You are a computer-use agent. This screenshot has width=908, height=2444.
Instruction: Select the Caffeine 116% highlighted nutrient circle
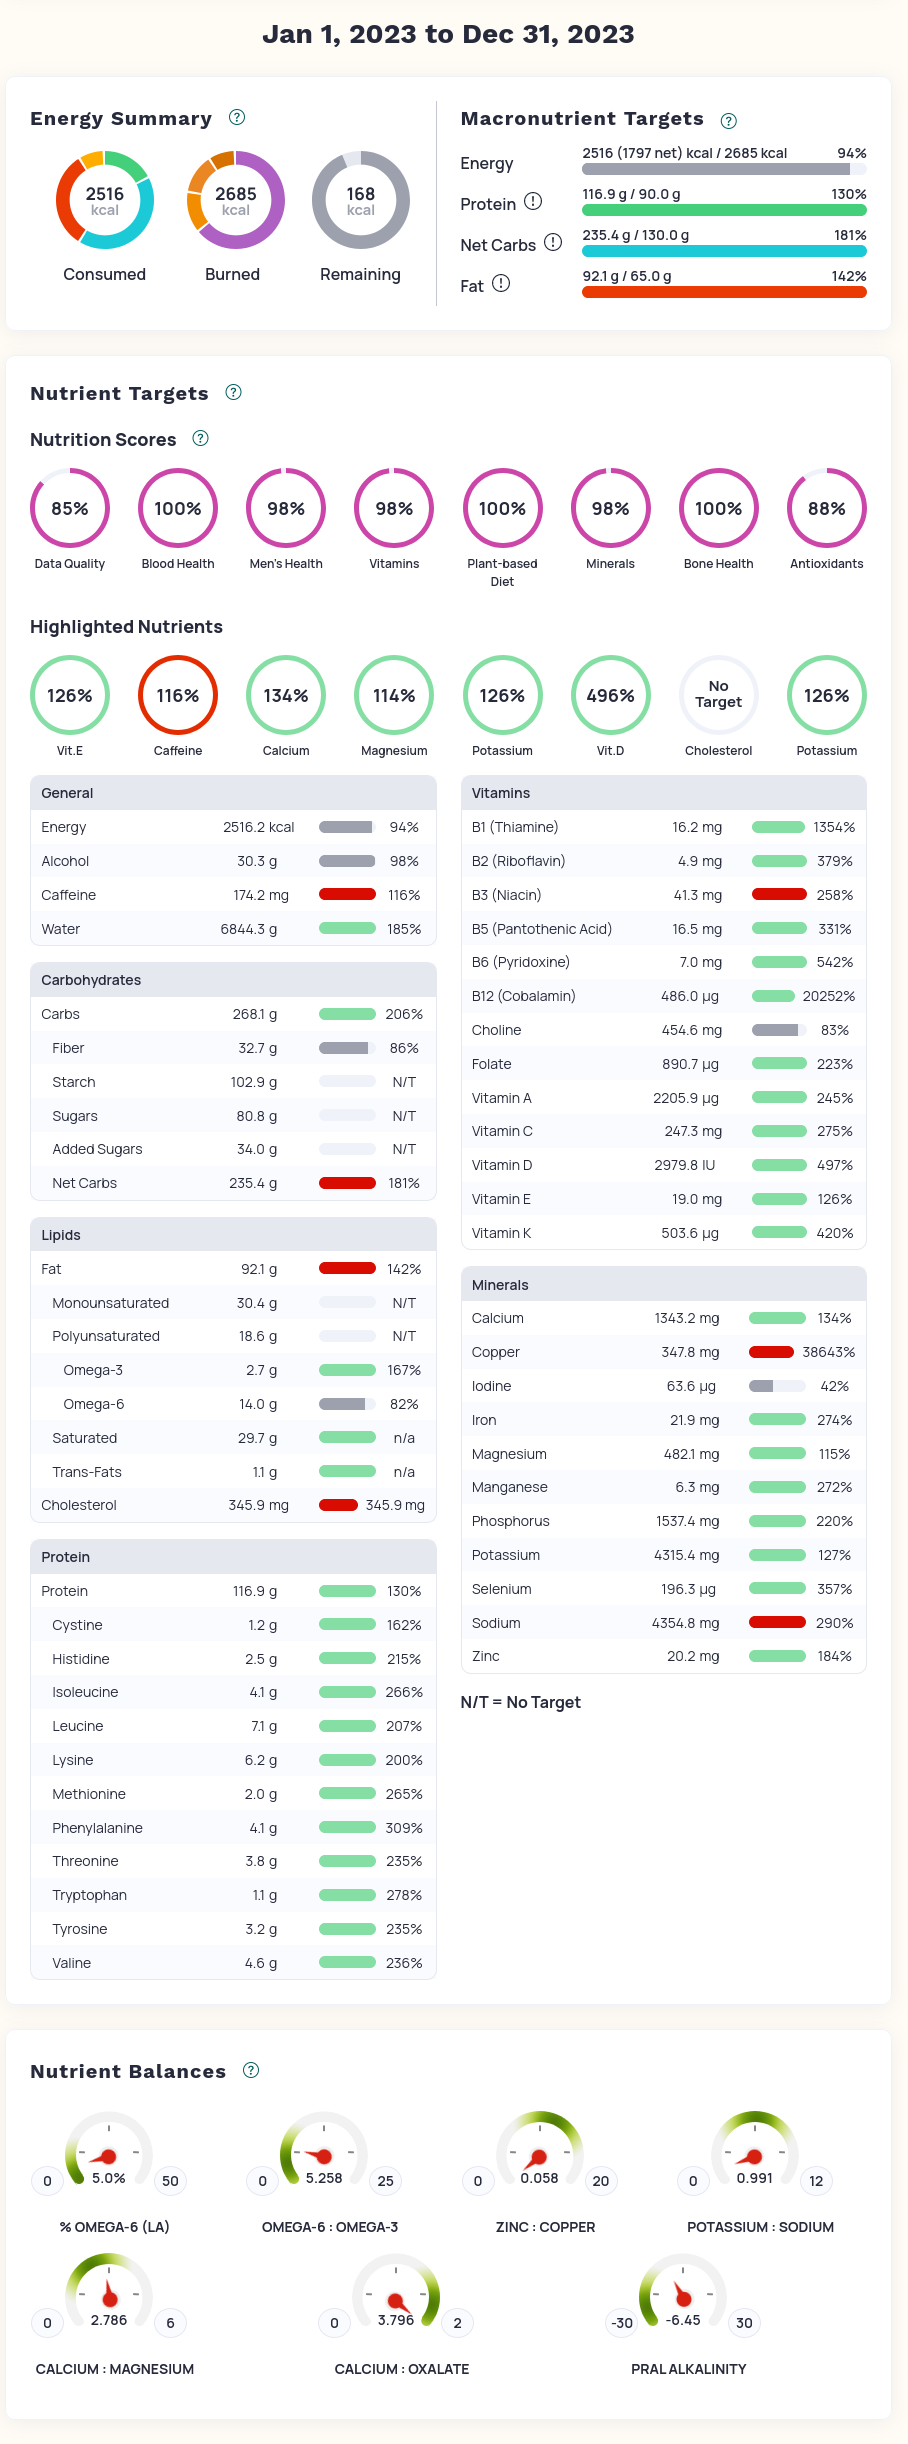178,695
